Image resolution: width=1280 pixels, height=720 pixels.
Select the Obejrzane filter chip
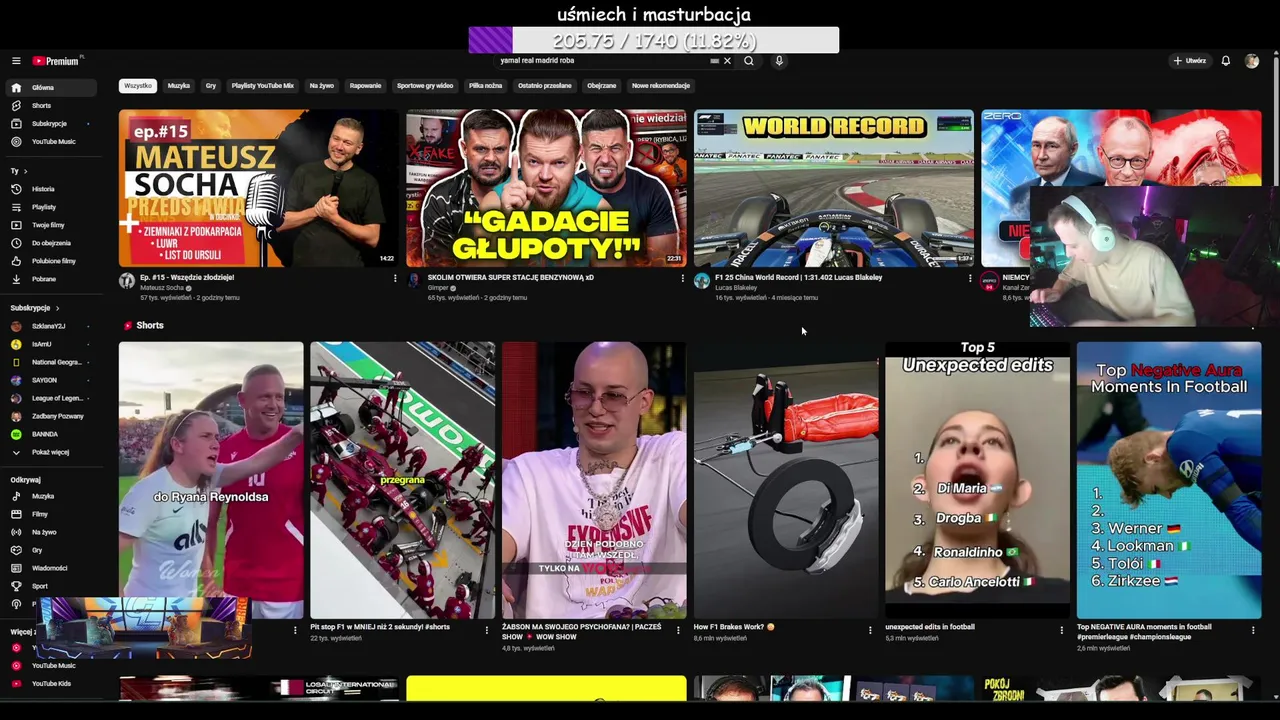(601, 86)
